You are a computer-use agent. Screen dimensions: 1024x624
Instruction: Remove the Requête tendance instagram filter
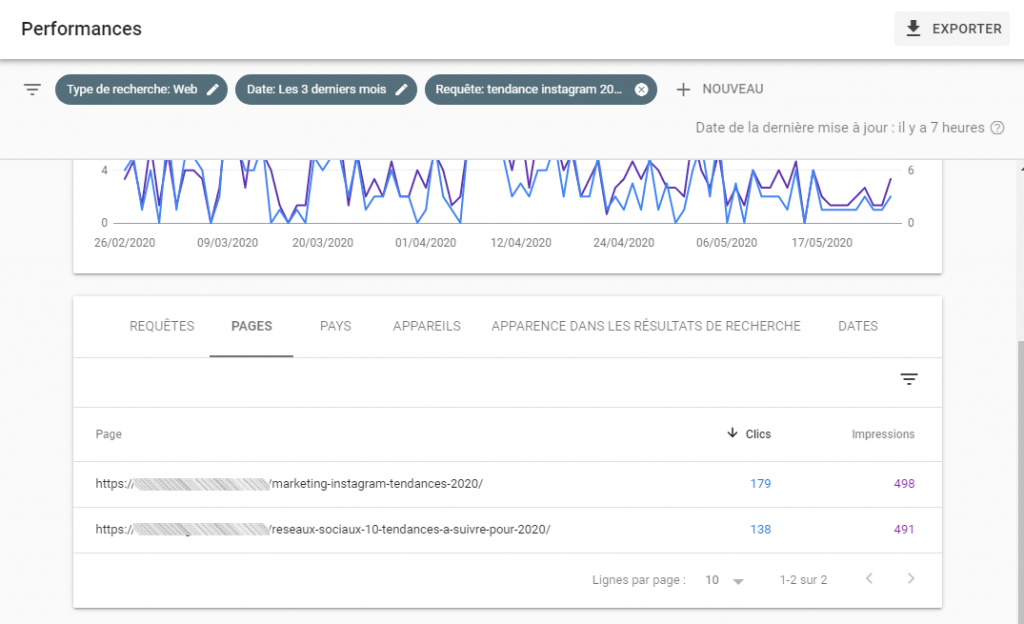pos(641,89)
